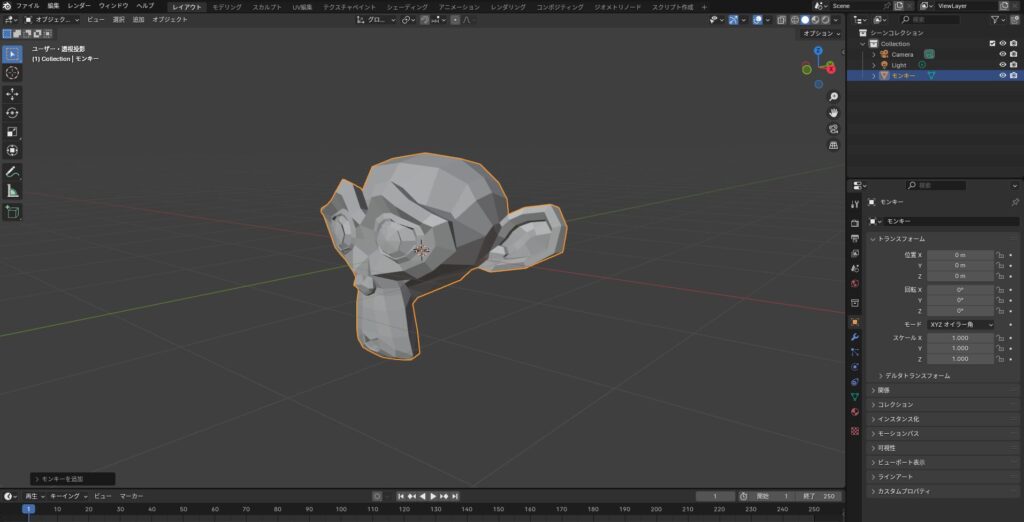Select the Transform tool
The width and height of the screenshot is (1024, 522).
tap(12, 151)
